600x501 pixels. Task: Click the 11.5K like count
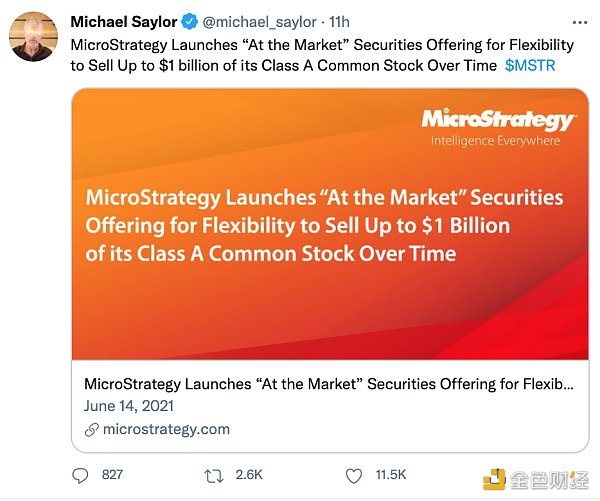pos(390,474)
